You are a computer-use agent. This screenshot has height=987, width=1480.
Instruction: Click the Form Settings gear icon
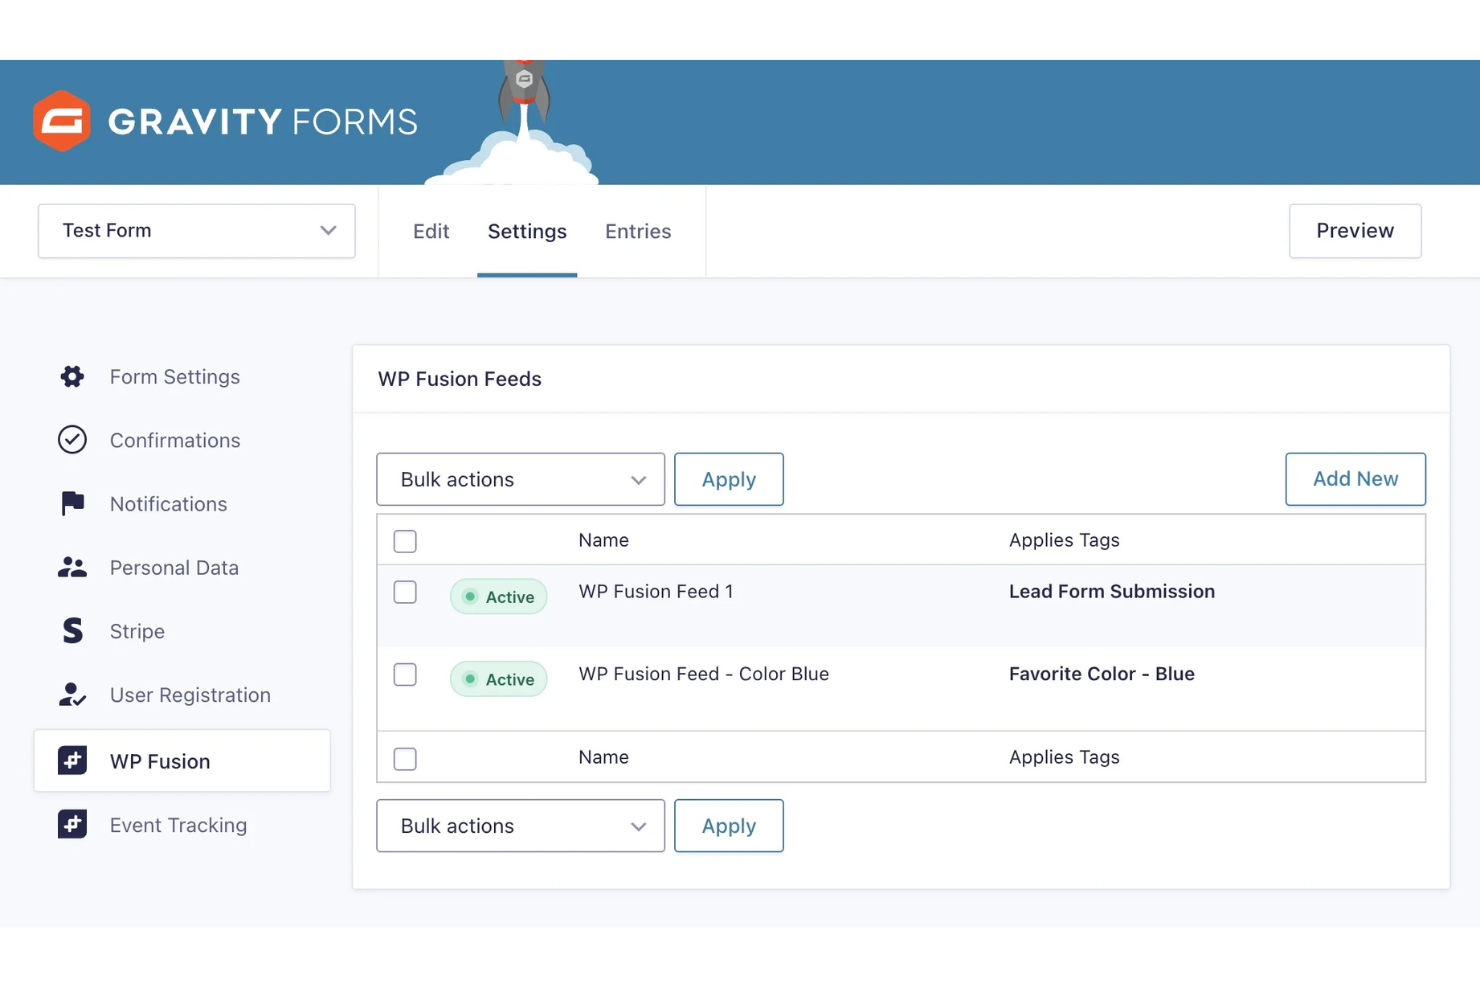tap(72, 377)
